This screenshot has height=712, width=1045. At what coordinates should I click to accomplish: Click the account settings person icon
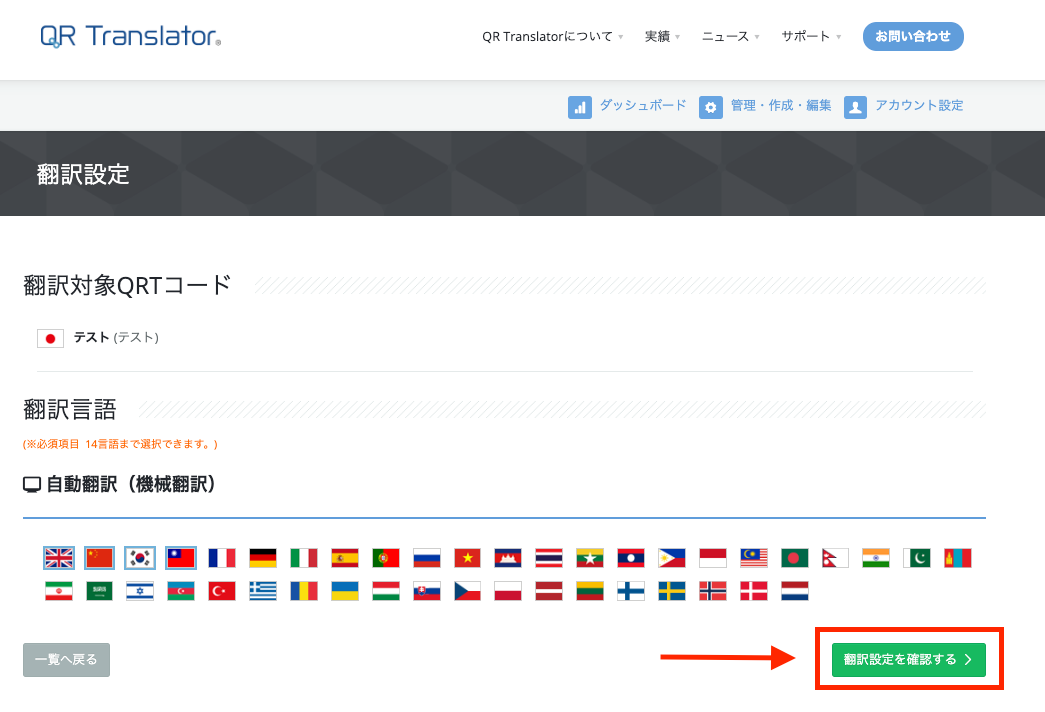pyautogui.click(x=855, y=107)
